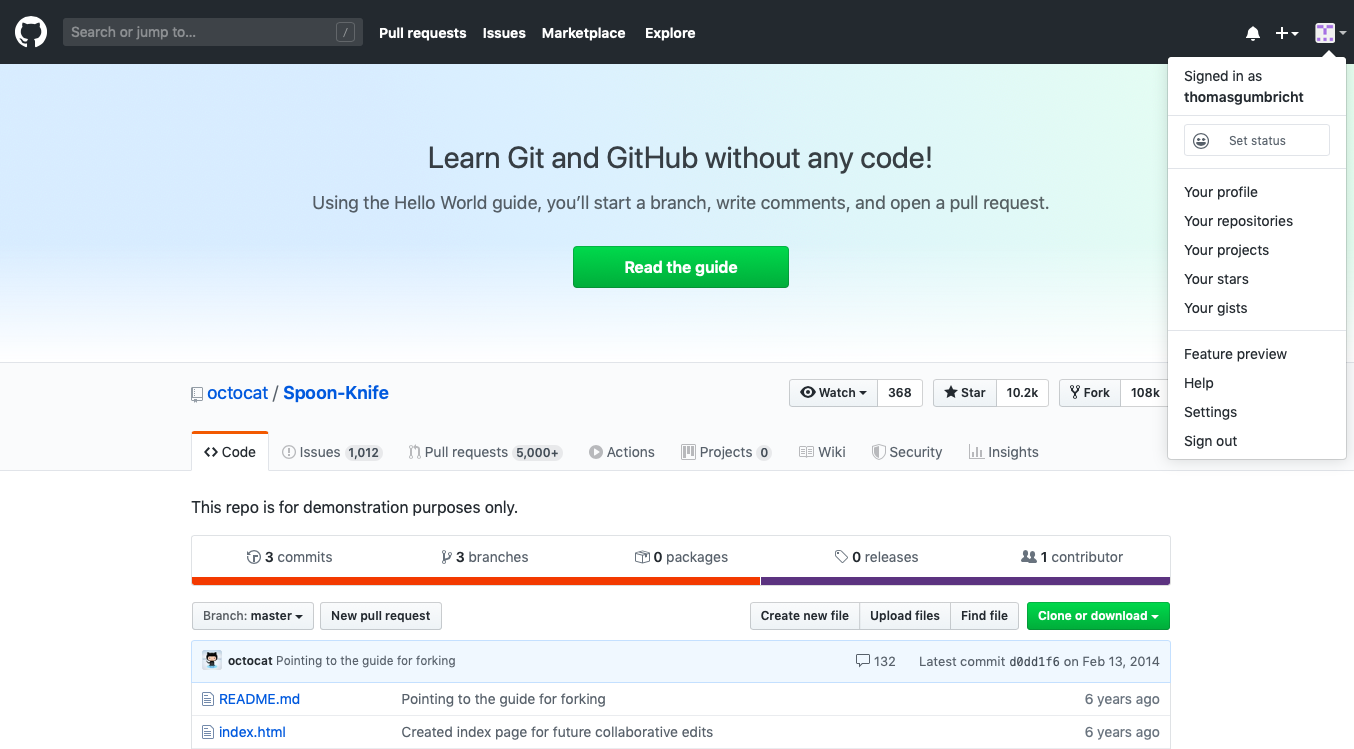Screen dimensions: 1354x749
Task: Click the comment bubble icon showing 132
Action: coord(862,661)
